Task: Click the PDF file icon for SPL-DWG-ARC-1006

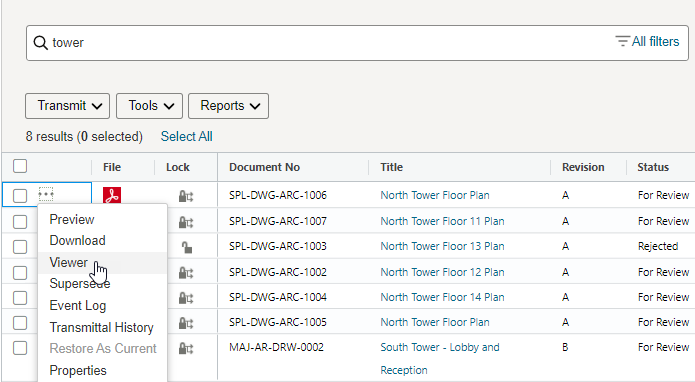Action: point(112,195)
